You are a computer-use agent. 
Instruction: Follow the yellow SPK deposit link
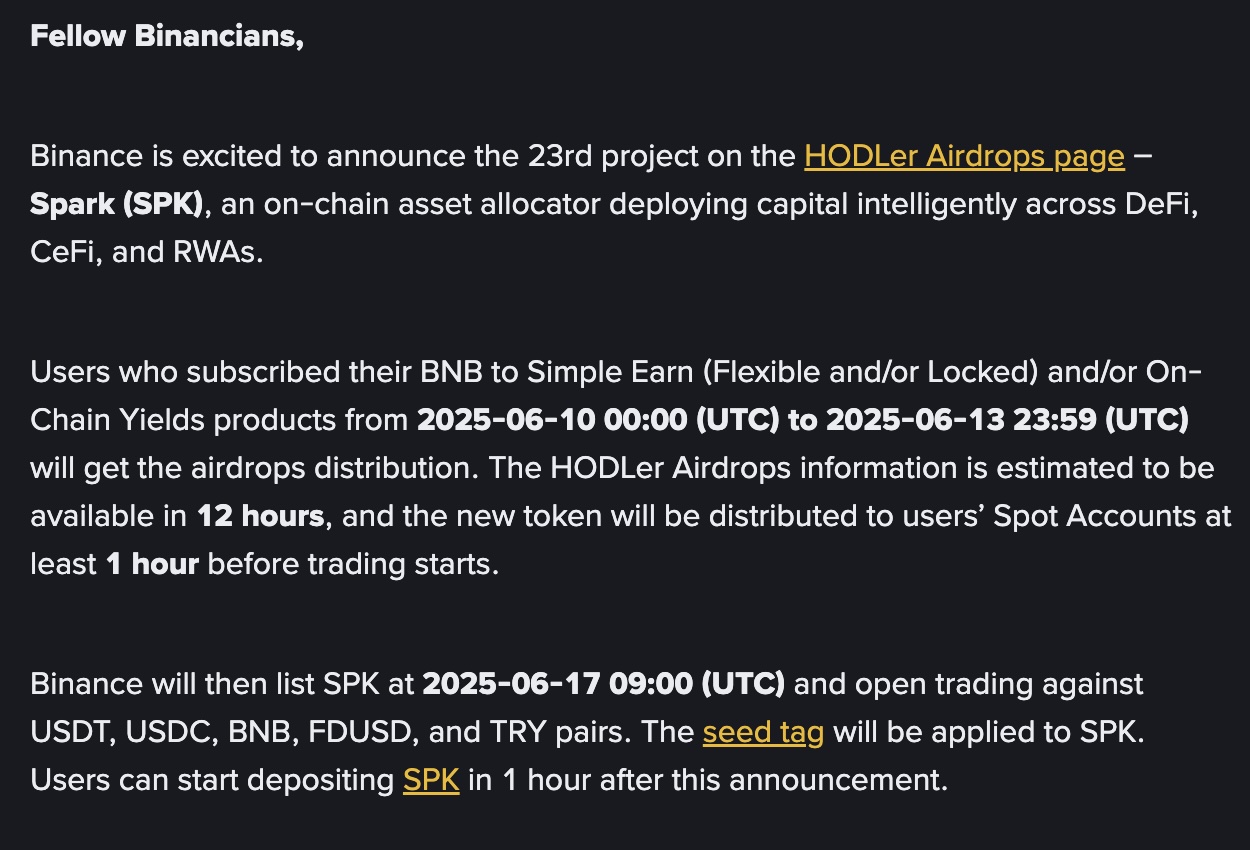click(431, 780)
